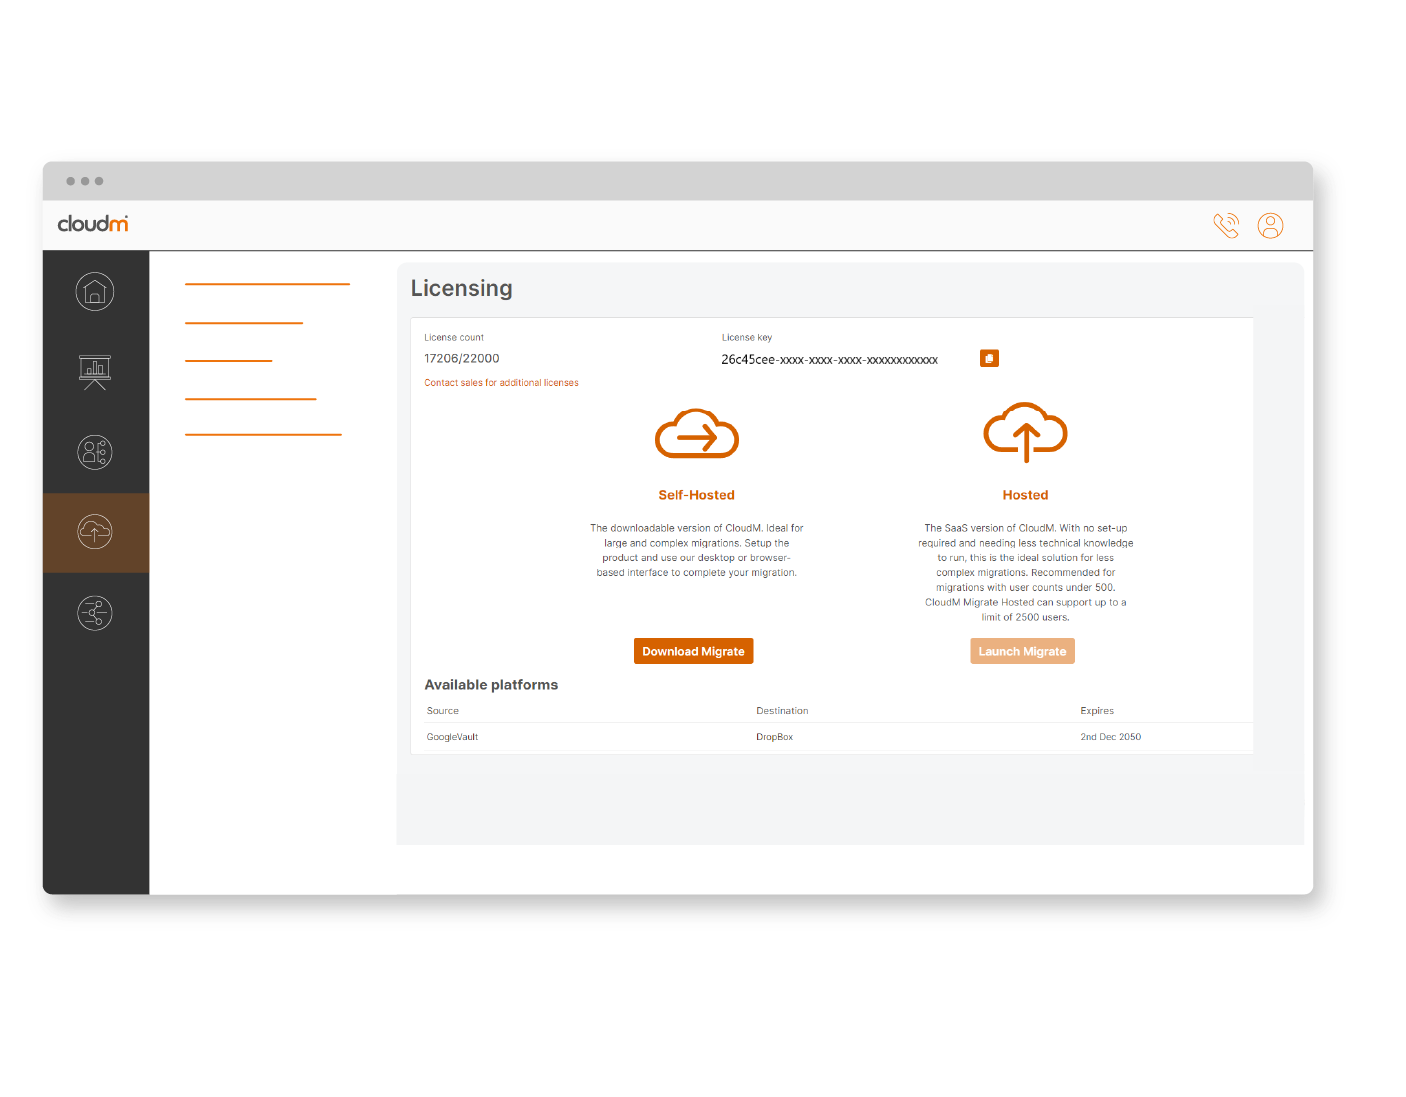This screenshot has height=1097, width=1406.
Task: Select the analytics dashboard icon in sidebar
Action: (x=95, y=372)
